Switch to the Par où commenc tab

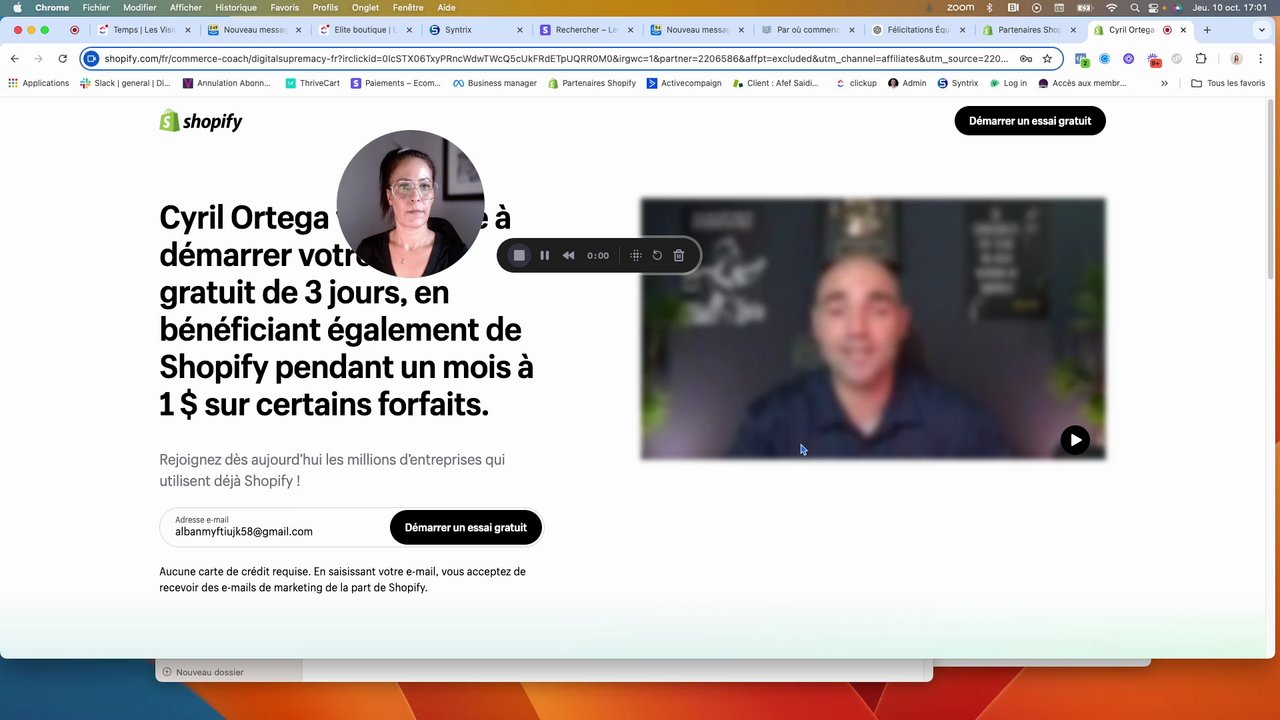[x=806, y=30]
